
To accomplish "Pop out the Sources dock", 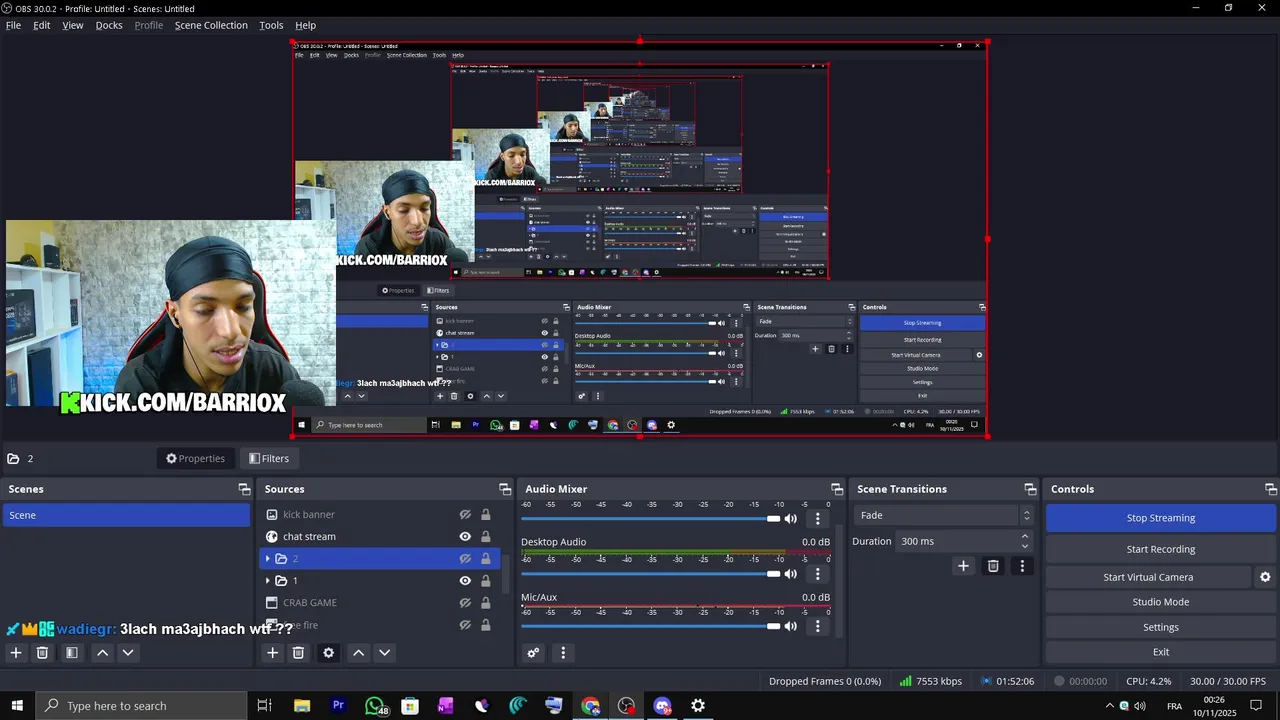I will point(505,489).
